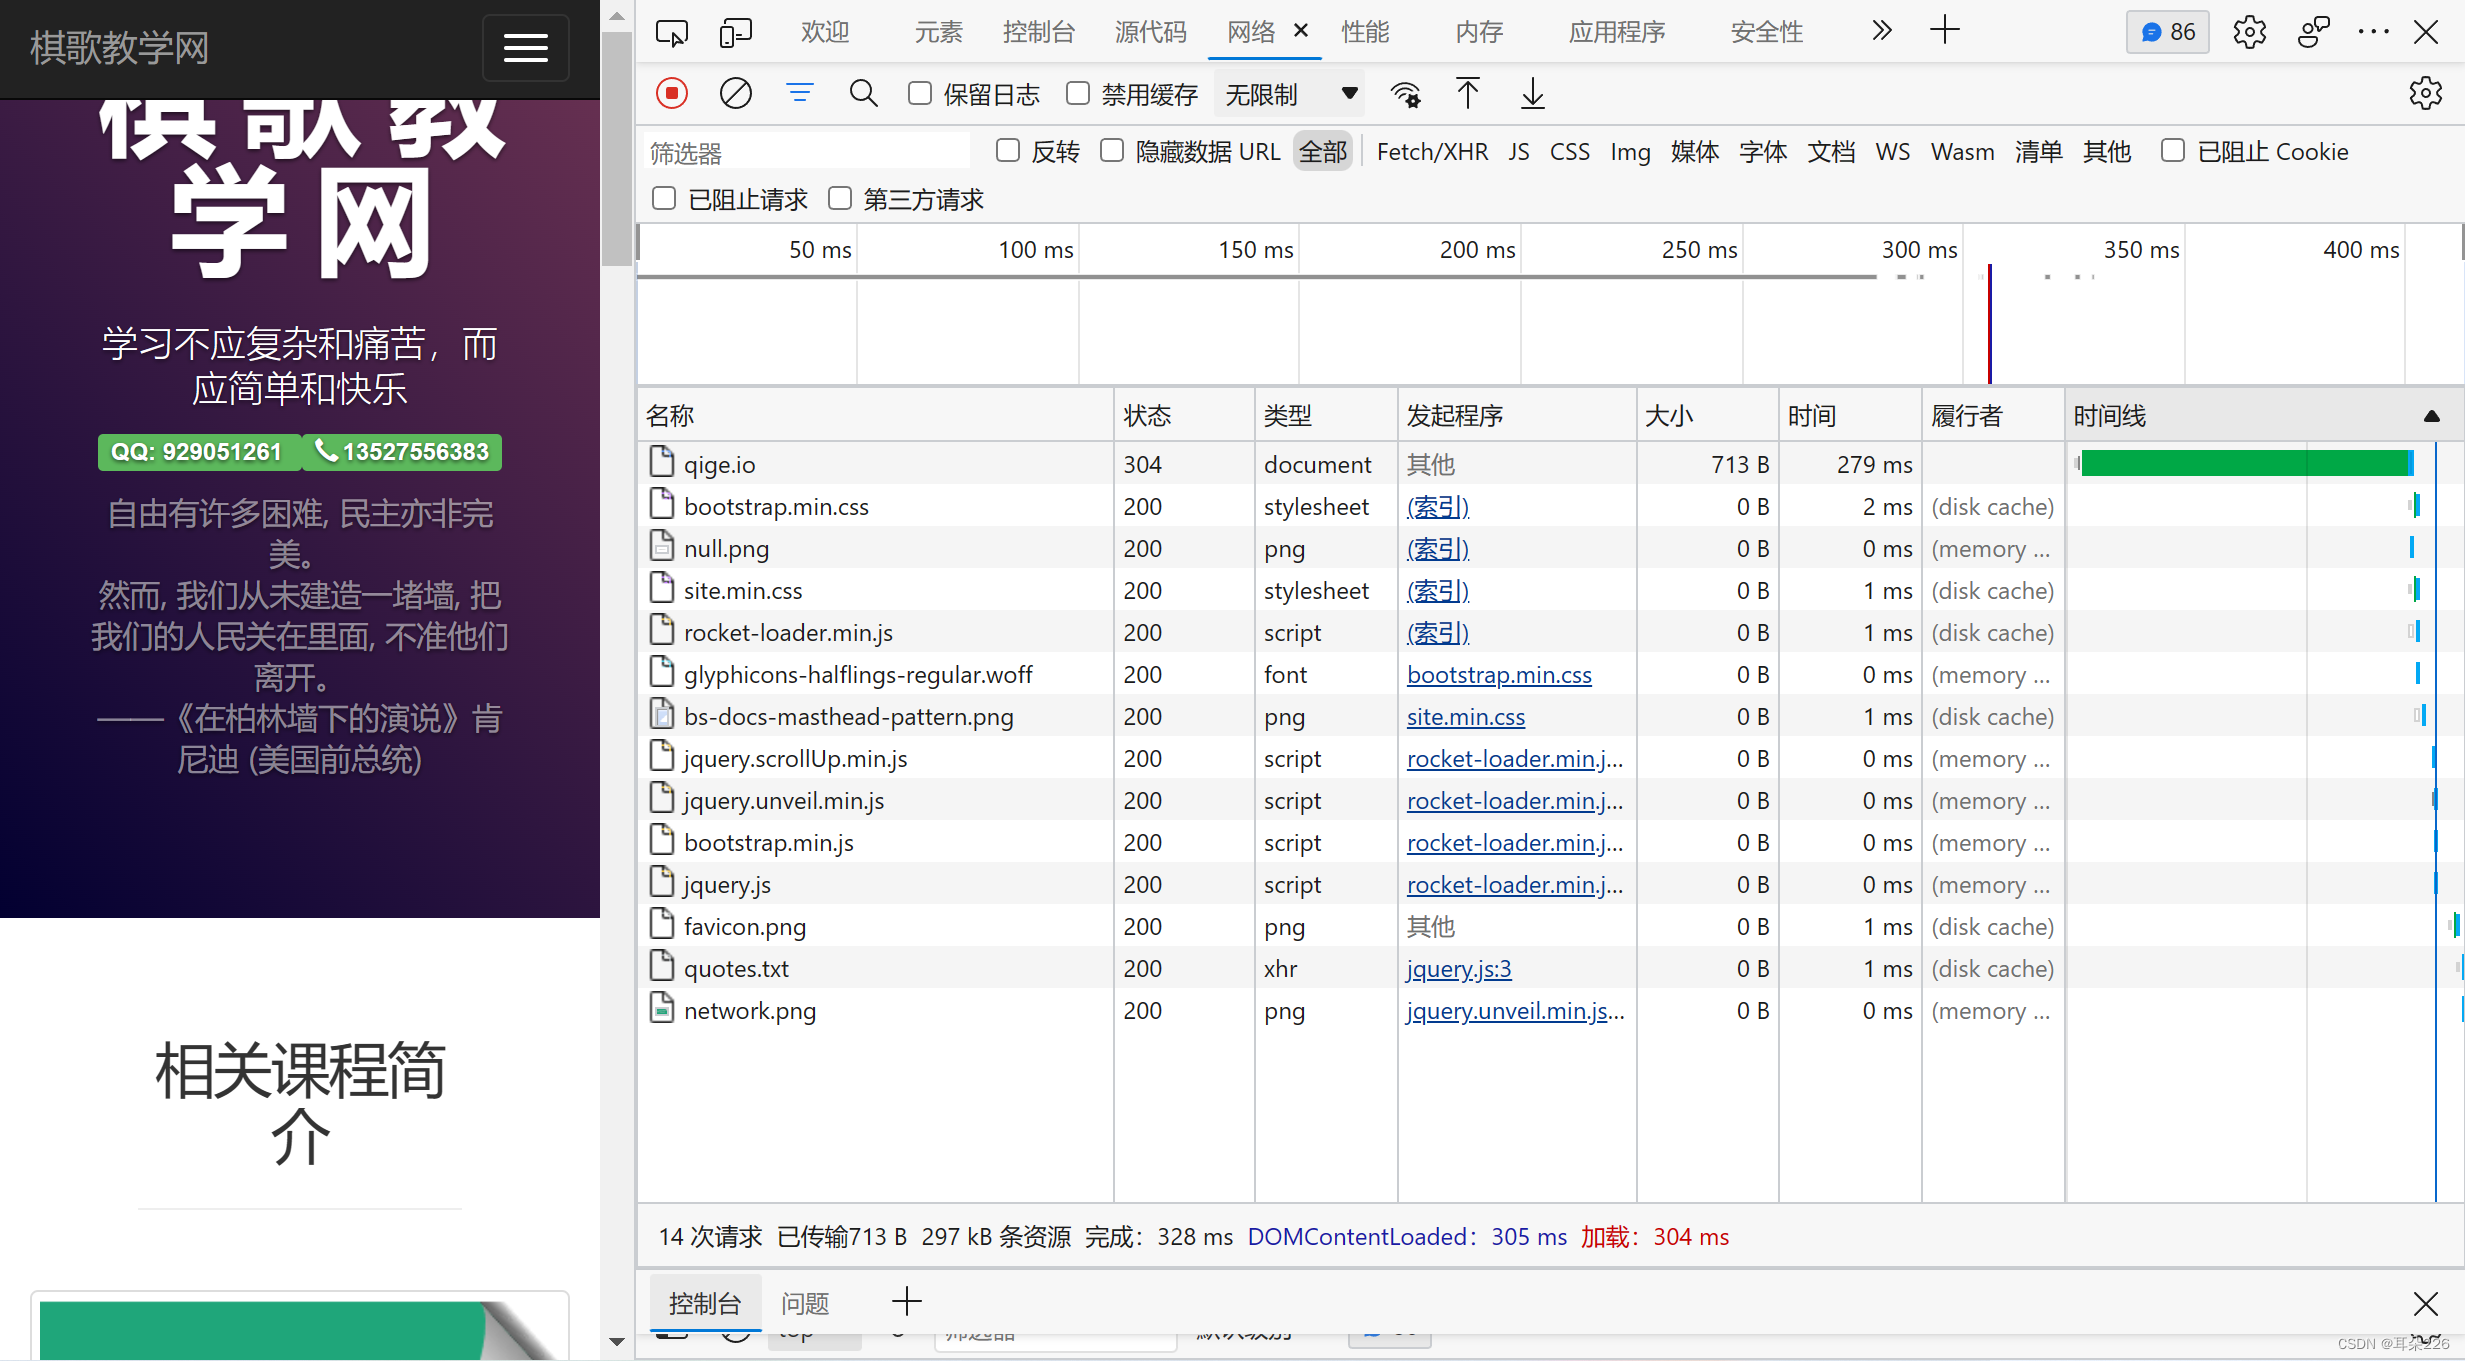This screenshot has height=1361, width=2465.
Task: Open throttling dropdown 无限制
Action: coord(1291,94)
